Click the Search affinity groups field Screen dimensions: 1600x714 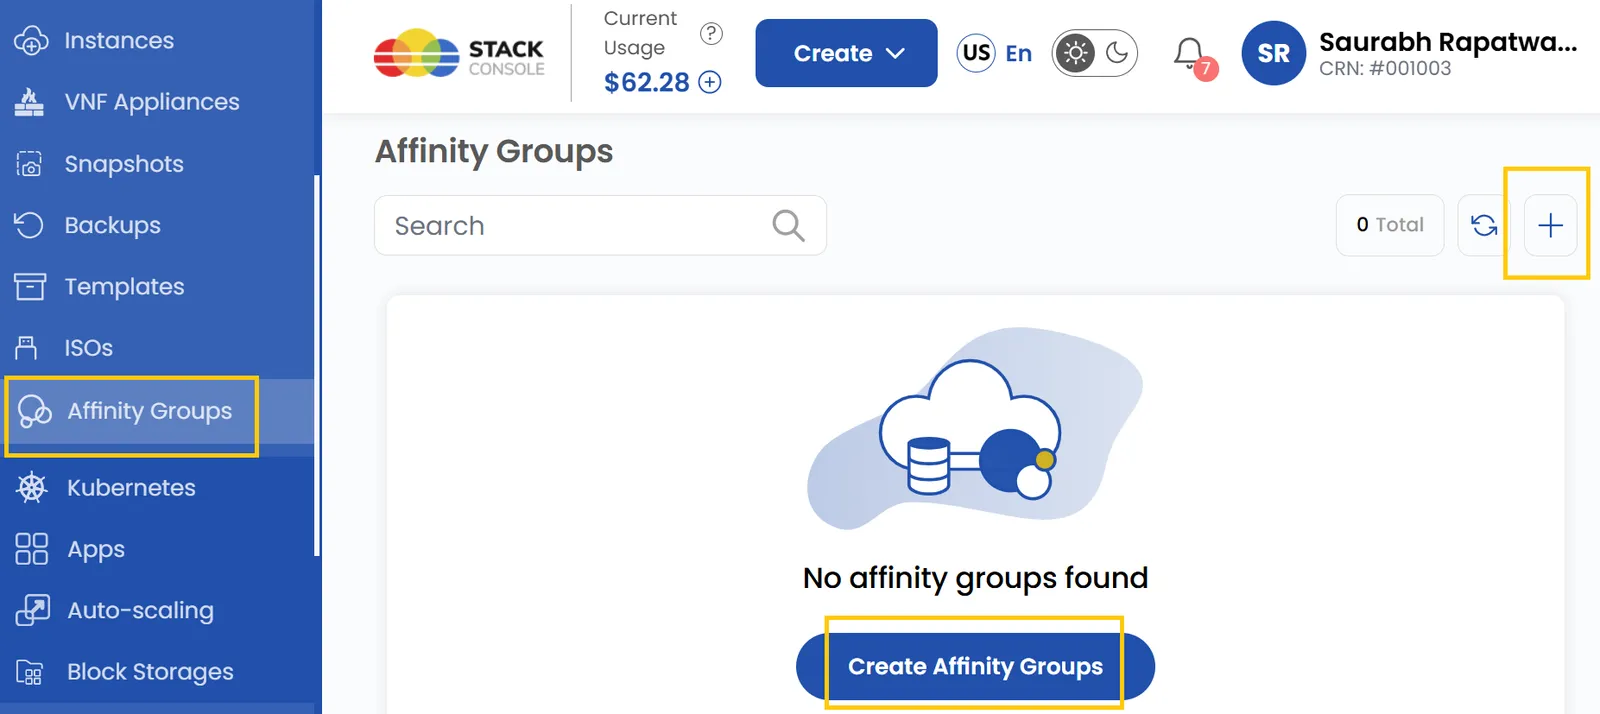600,225
